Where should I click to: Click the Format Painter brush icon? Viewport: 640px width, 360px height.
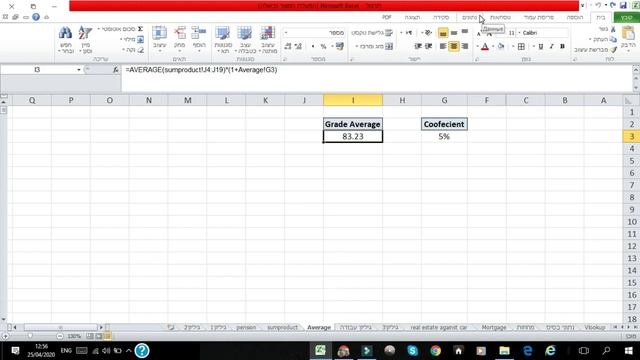pyautogui.click(x=613, y=49)
